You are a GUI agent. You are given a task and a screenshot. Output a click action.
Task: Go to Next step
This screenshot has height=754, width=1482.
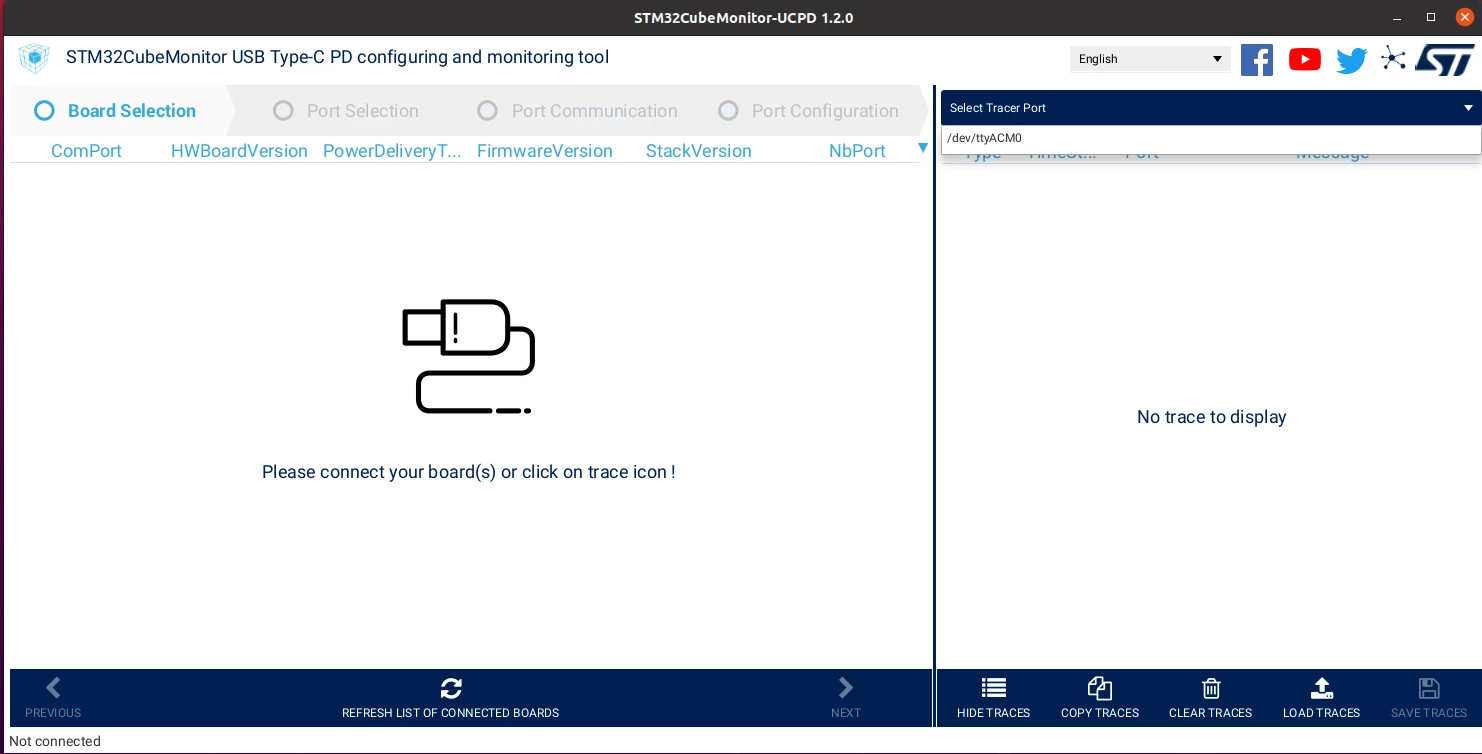pyautogui.click(x=846, y=698)
